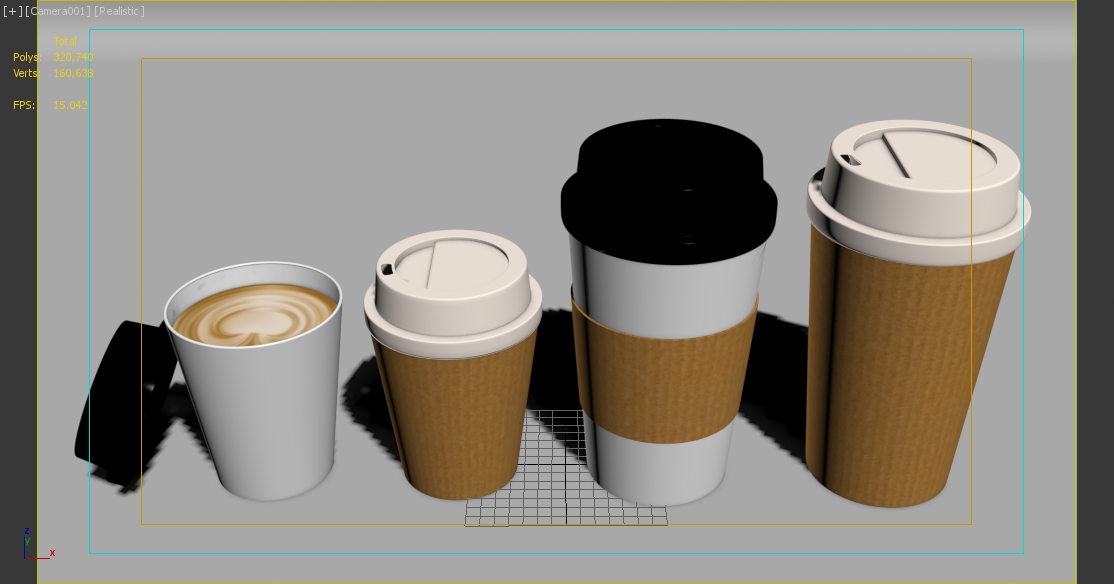Click the blue Z axis label
The width and height of the screenshot is (1114, 584).
tap(27, 532)
